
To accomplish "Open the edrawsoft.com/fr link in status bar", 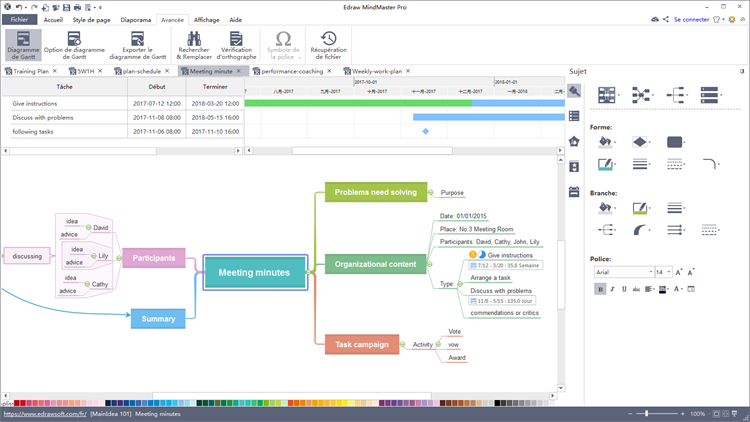I will pos(45,414).
